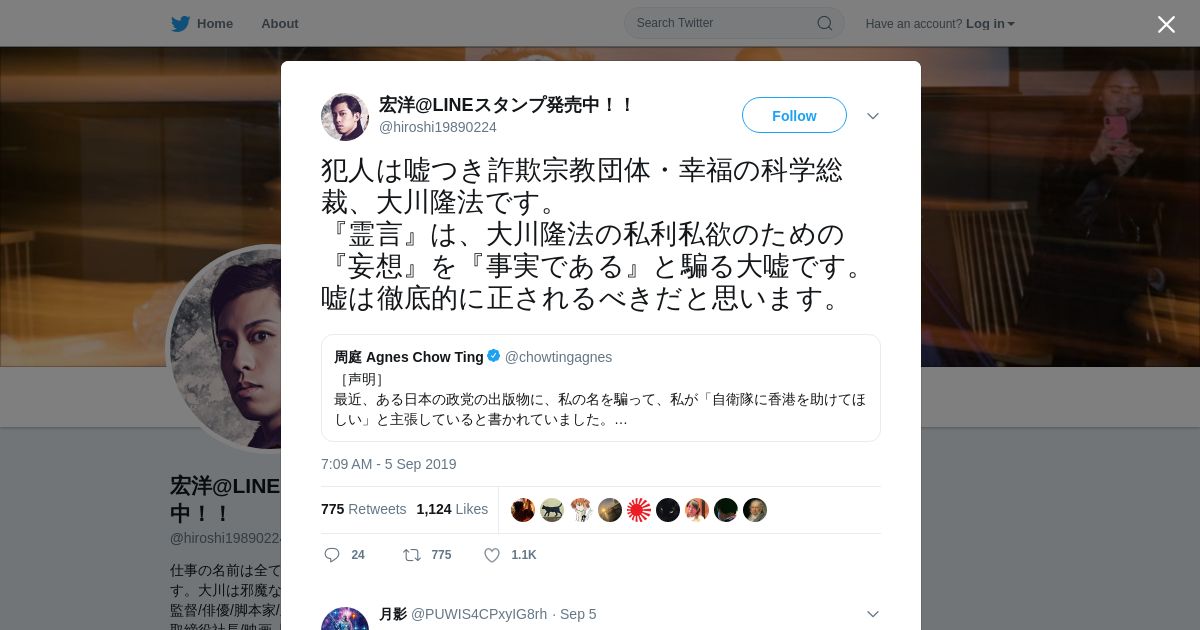
Task: Click the search magnifier icon
Action: click(x=825, y=23)
